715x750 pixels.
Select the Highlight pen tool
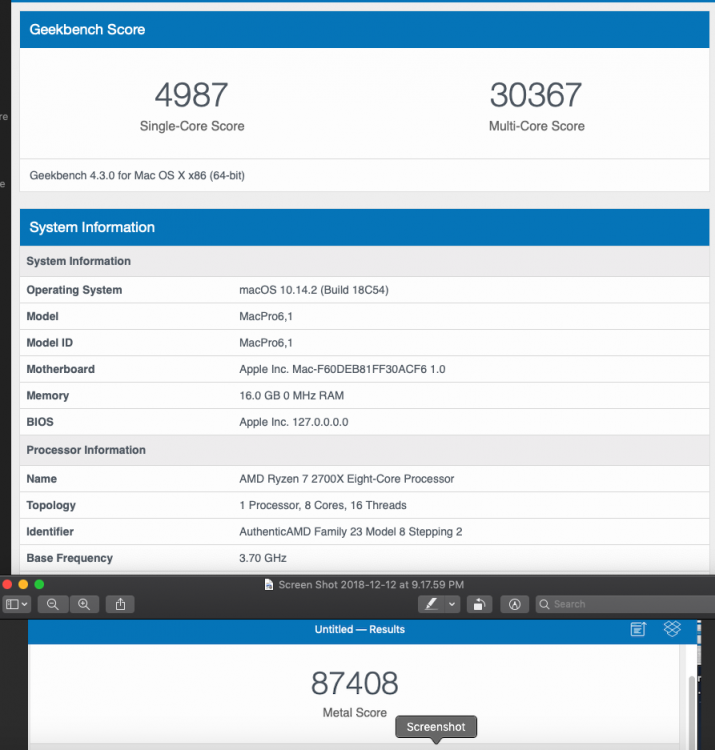(x=431, y=604)
